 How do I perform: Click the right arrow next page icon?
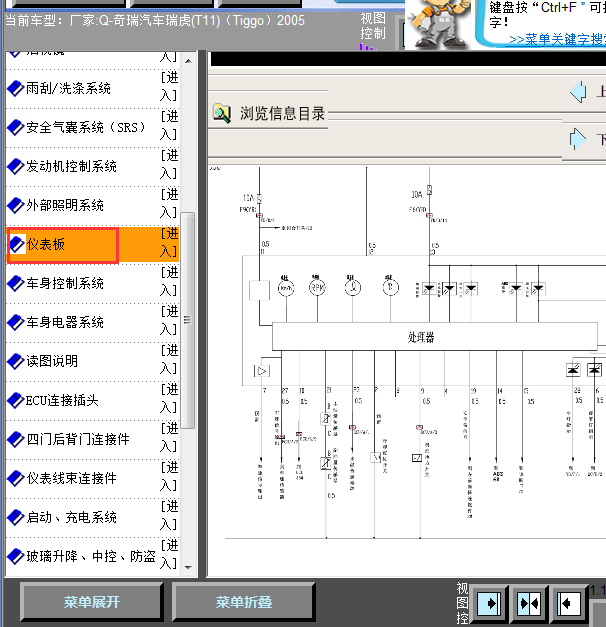click(578, 139)
